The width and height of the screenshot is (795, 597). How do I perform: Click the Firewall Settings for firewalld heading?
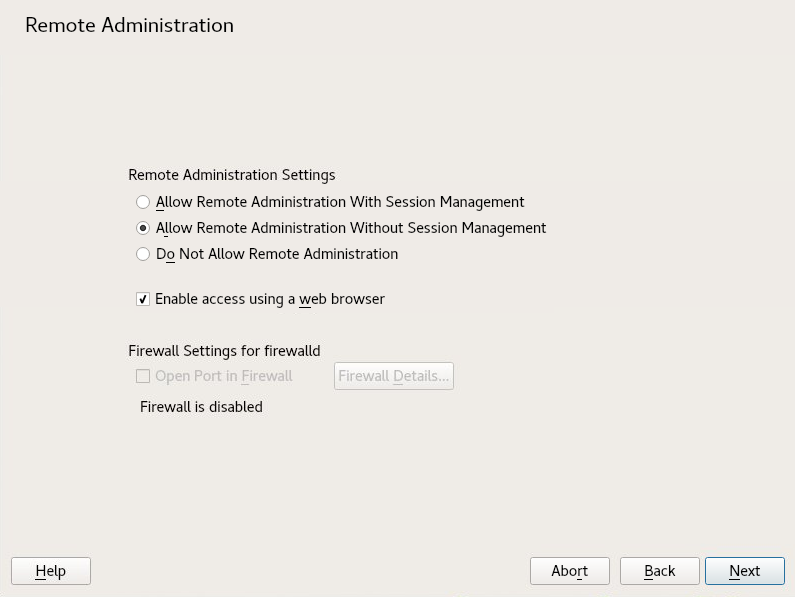(x=224, y=350)
